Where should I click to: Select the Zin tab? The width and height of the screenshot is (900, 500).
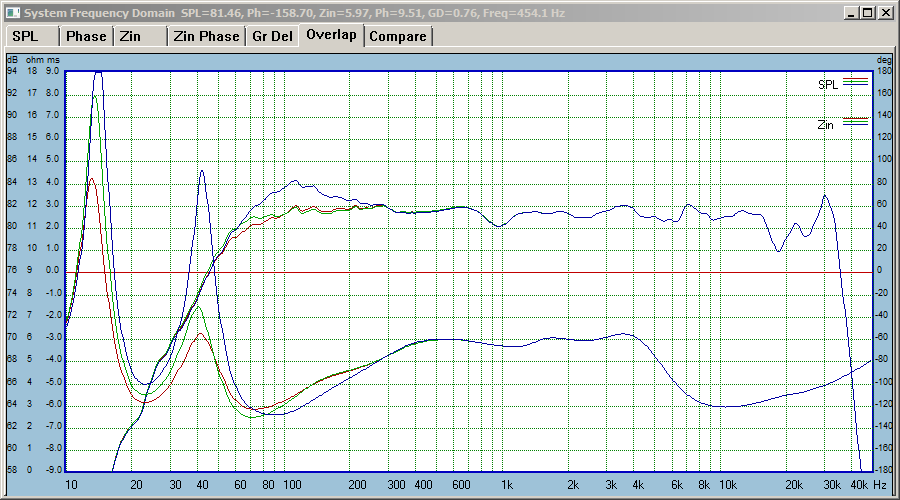pos(140,36)
